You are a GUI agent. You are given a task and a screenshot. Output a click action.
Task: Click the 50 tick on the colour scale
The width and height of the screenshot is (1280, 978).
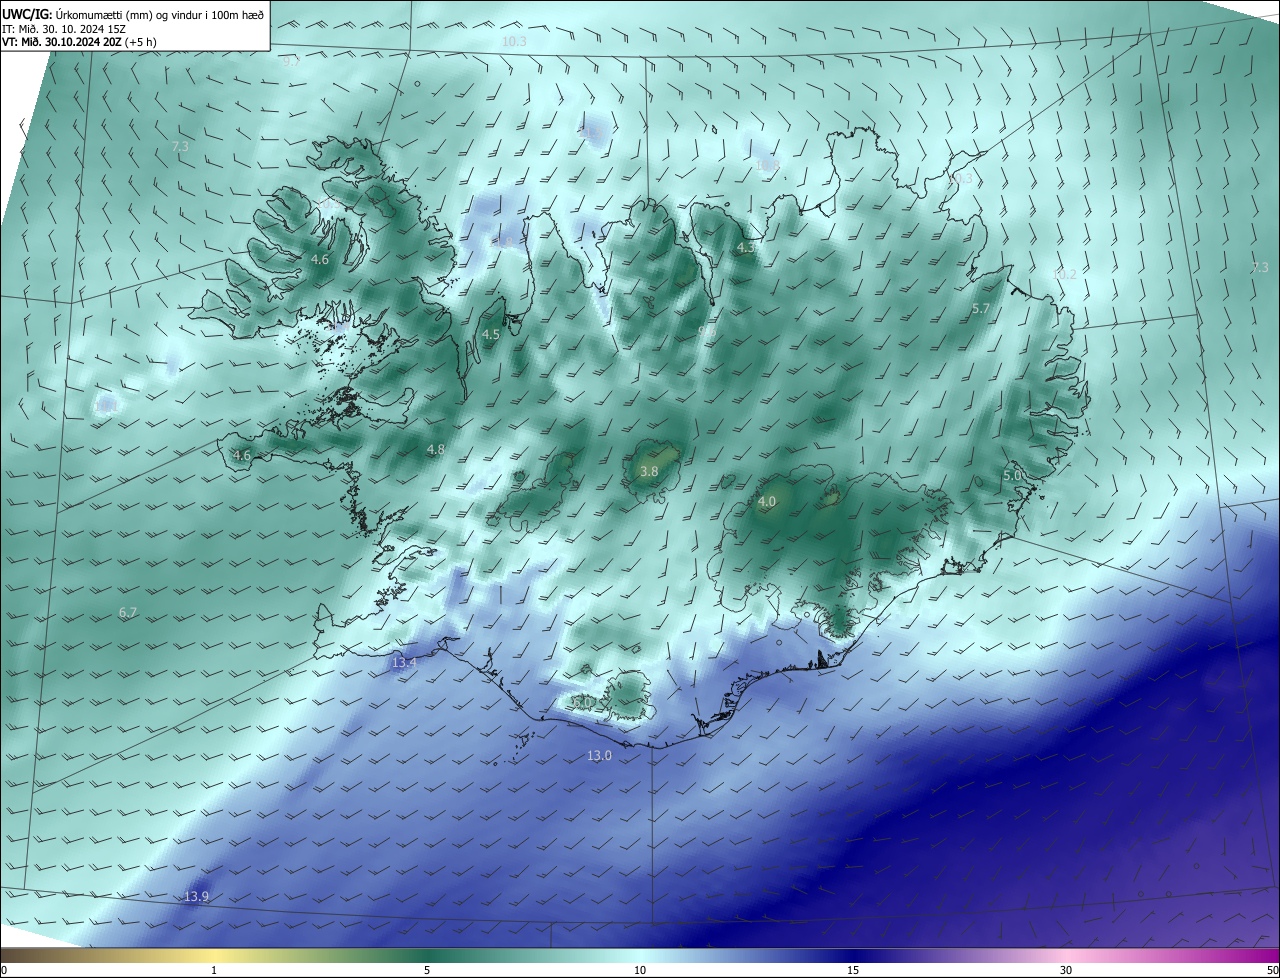pyautogui.click(x=1272, y=971)
